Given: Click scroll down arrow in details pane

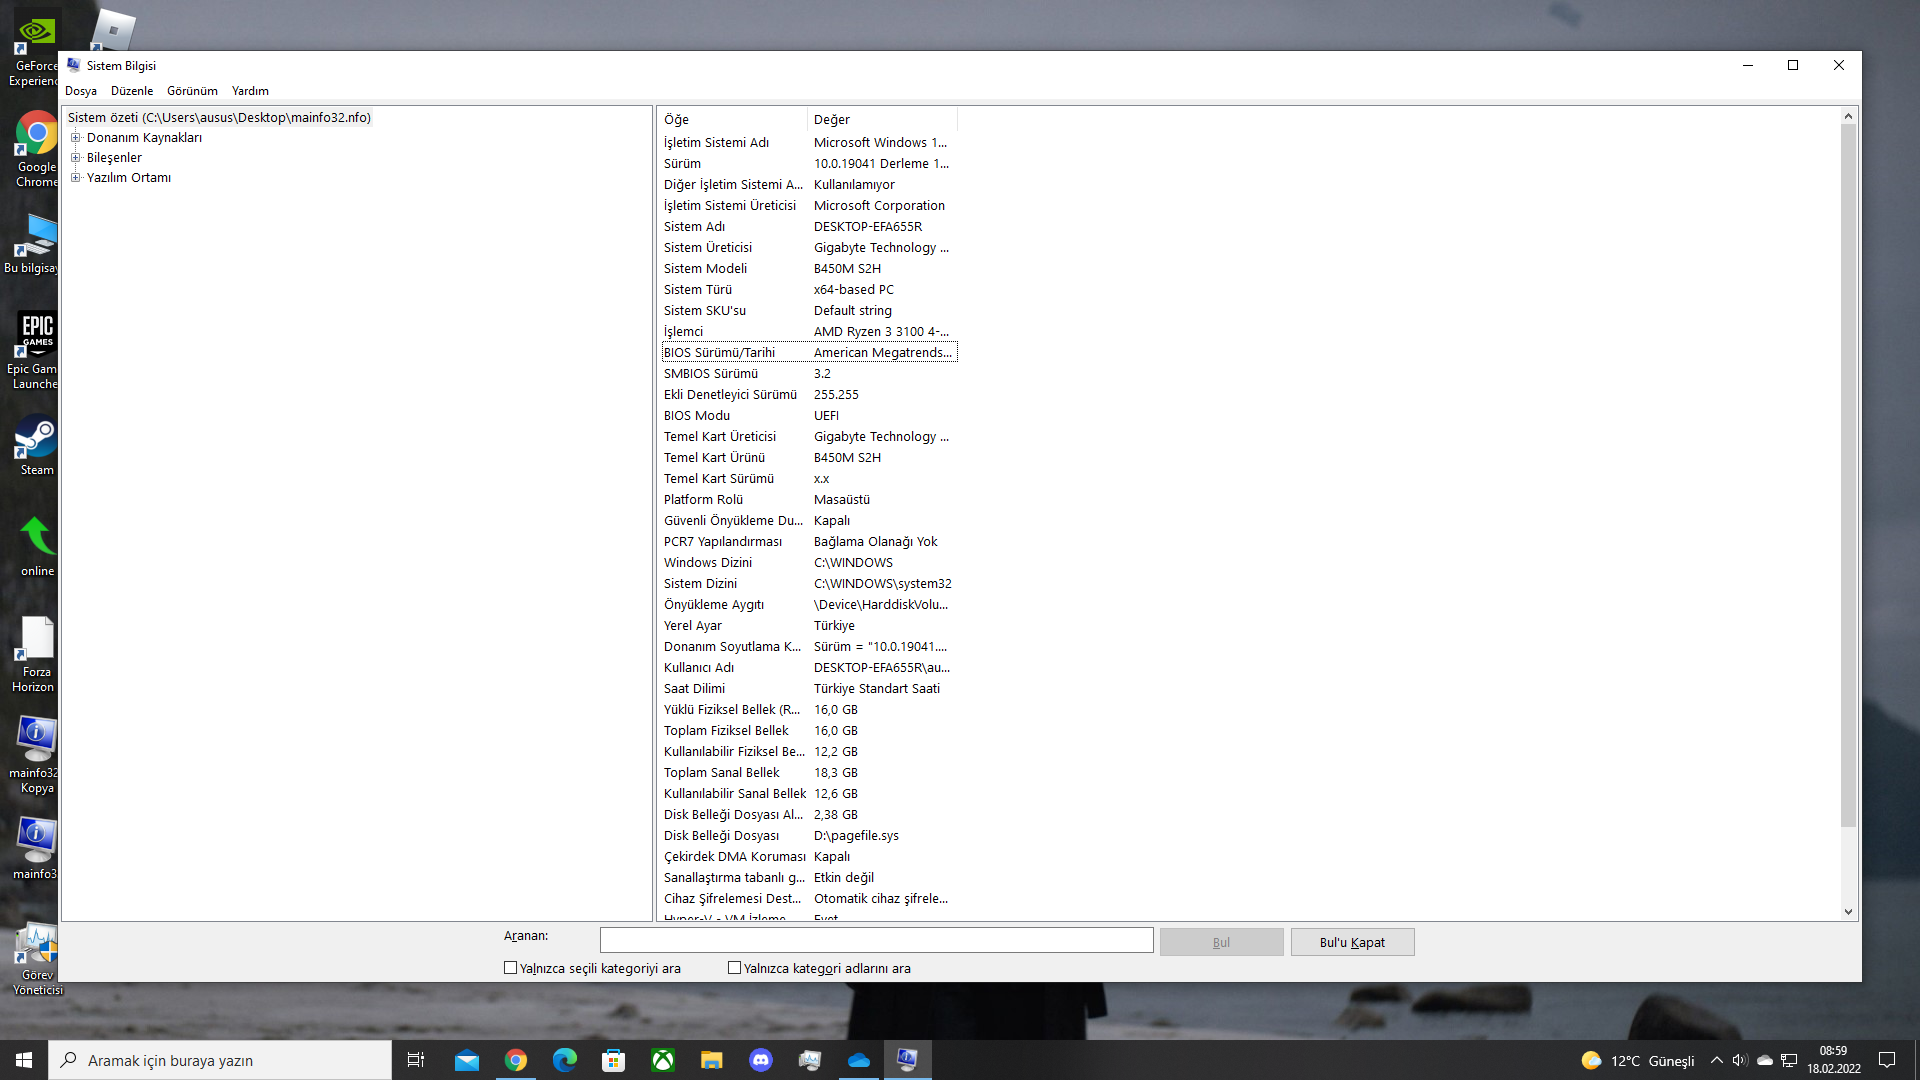Looking at the screenshot, I should [x=1848, y=911].
